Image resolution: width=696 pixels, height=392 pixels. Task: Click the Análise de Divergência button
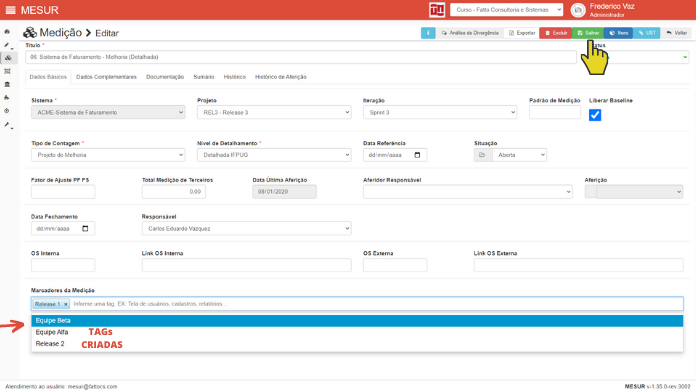(x=470, y=33)
